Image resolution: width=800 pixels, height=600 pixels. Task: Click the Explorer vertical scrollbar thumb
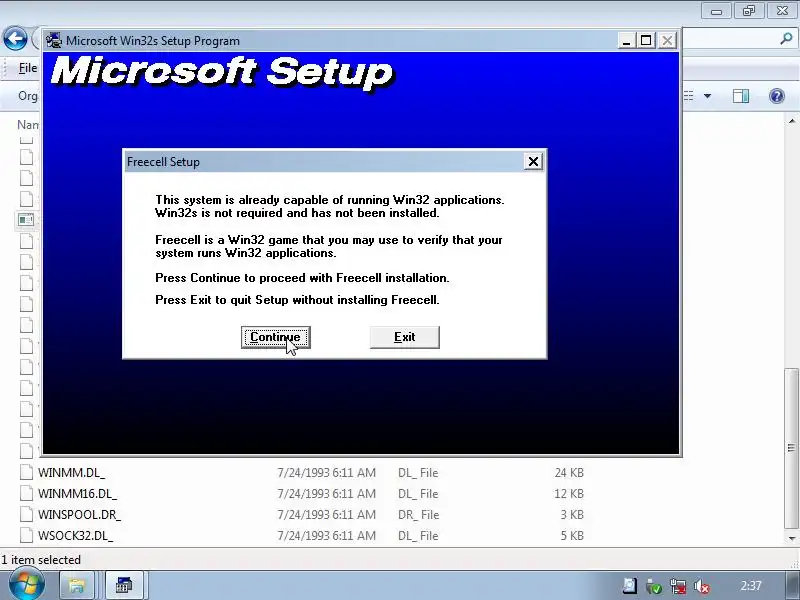click(x=791, y=448)
